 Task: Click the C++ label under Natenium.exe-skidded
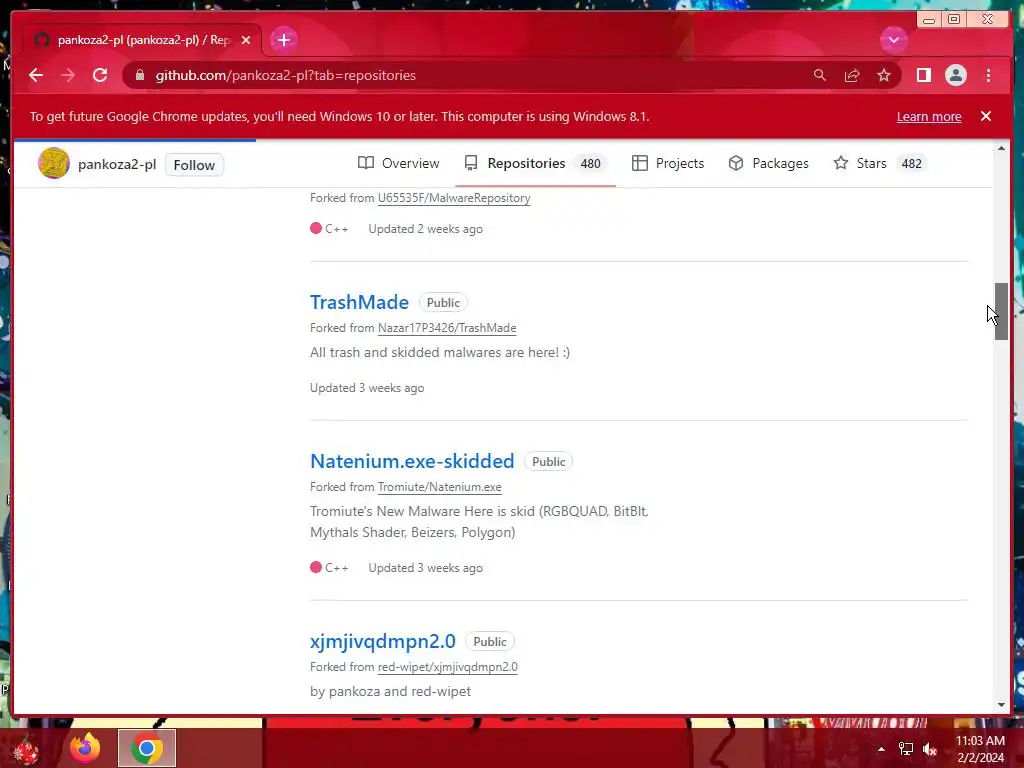[x=330, y=568]
